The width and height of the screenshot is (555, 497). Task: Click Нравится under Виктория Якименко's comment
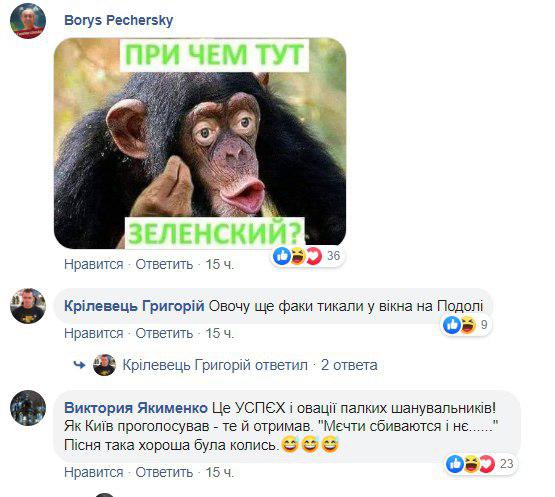[x=94, y=472]
